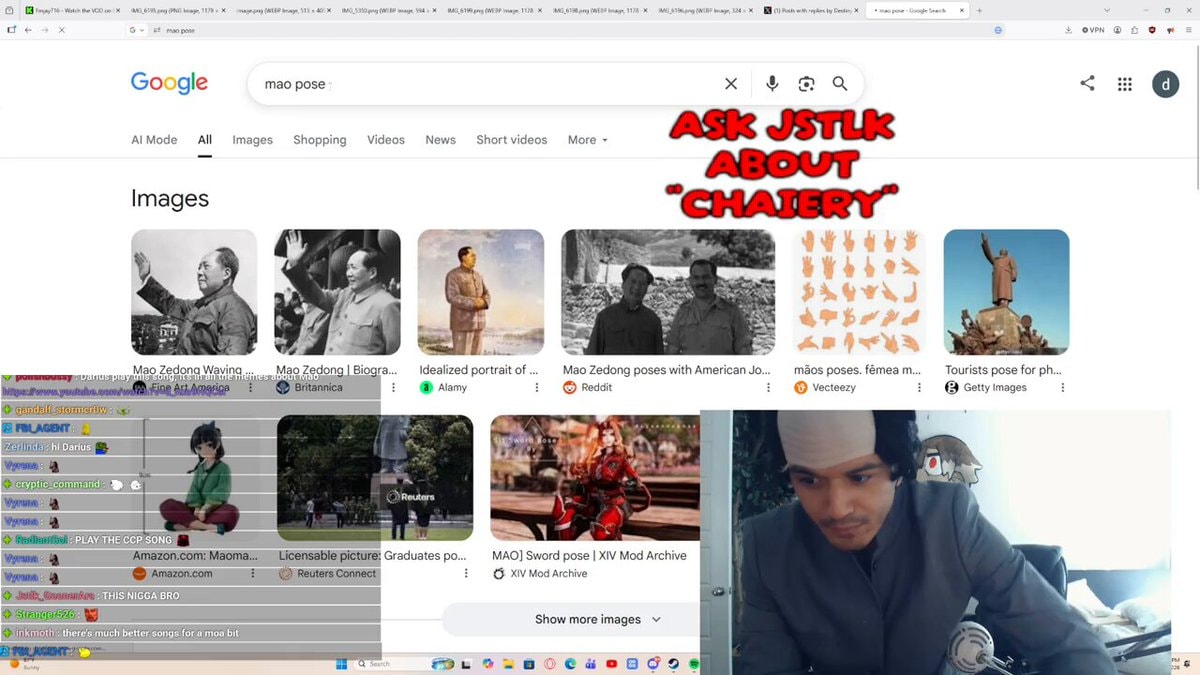The image size is (1200, 675).
Task: Open the Mao Zedong waving photo thumbnail
Action: pos(194,292)
